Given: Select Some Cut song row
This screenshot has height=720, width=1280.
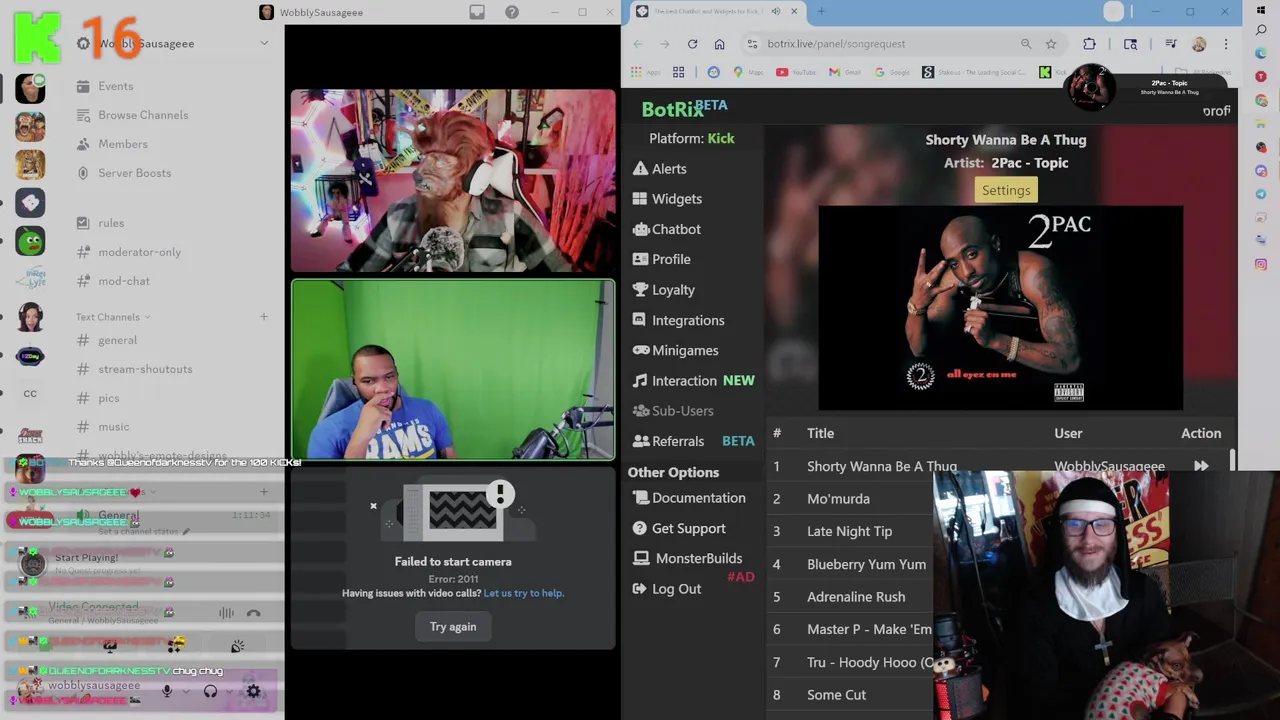Looking at the screenshot, I should [850, 695].
